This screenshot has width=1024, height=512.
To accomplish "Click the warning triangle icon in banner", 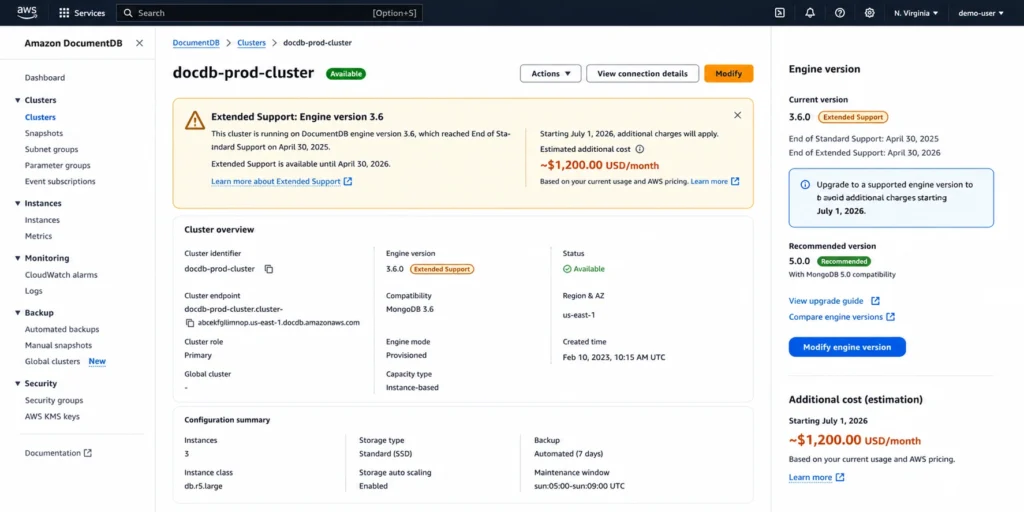I will [195, 120].
